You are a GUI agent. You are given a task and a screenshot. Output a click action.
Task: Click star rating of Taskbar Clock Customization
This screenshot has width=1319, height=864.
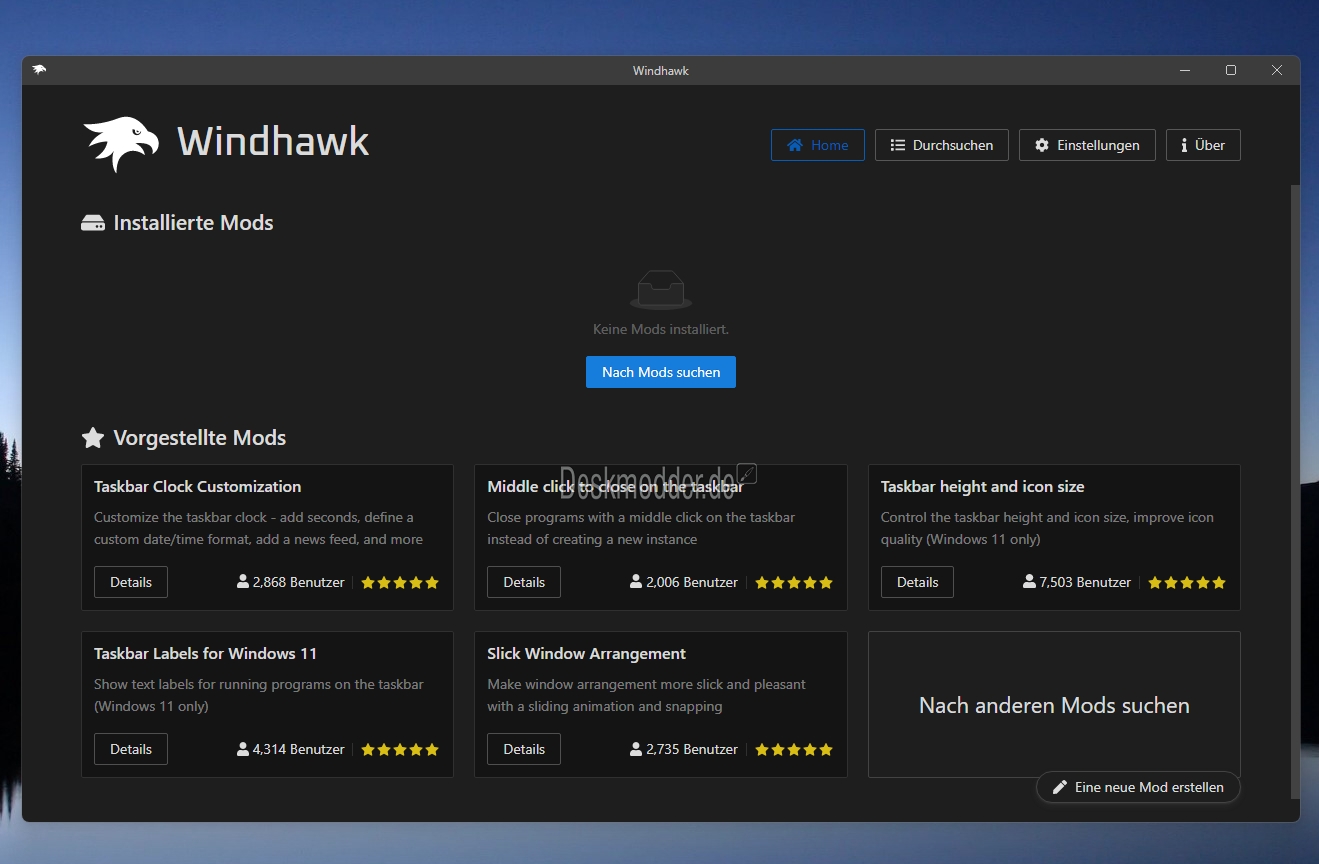click(400, 582)
